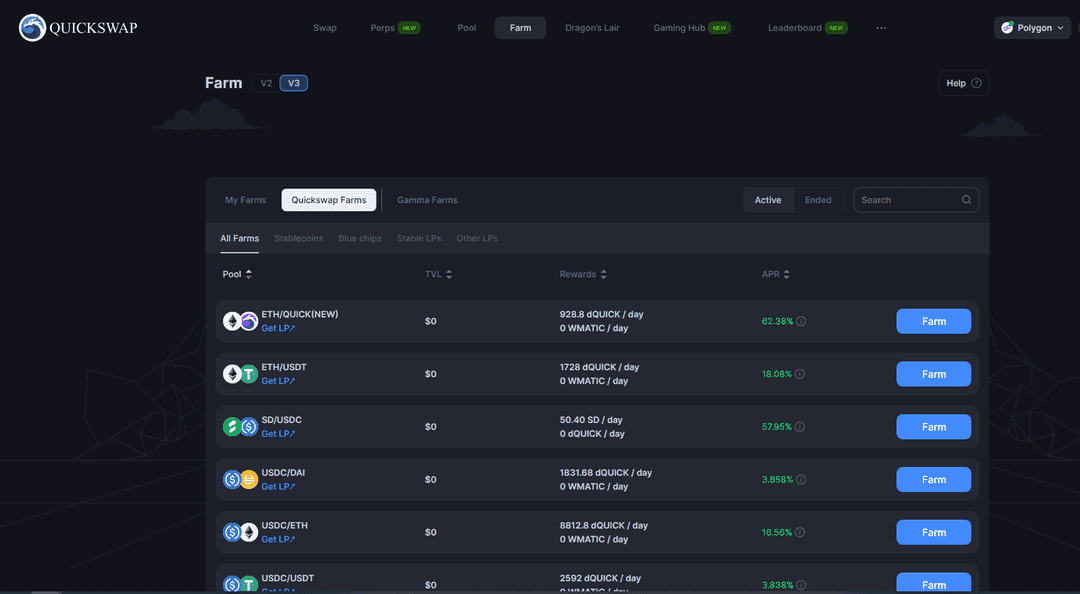1080x594 pixels.
Task: Open the ellipsis overflow menu in the navbar
Action: click(x=881, y=28)
